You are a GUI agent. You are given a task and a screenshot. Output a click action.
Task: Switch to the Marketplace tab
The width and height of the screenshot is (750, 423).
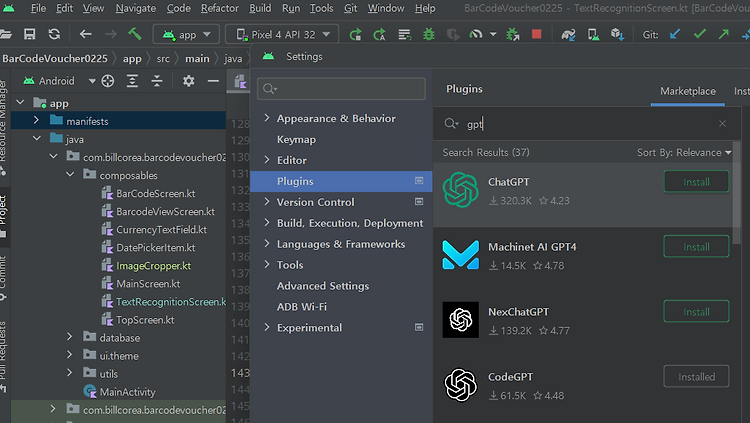pos(688,91)
